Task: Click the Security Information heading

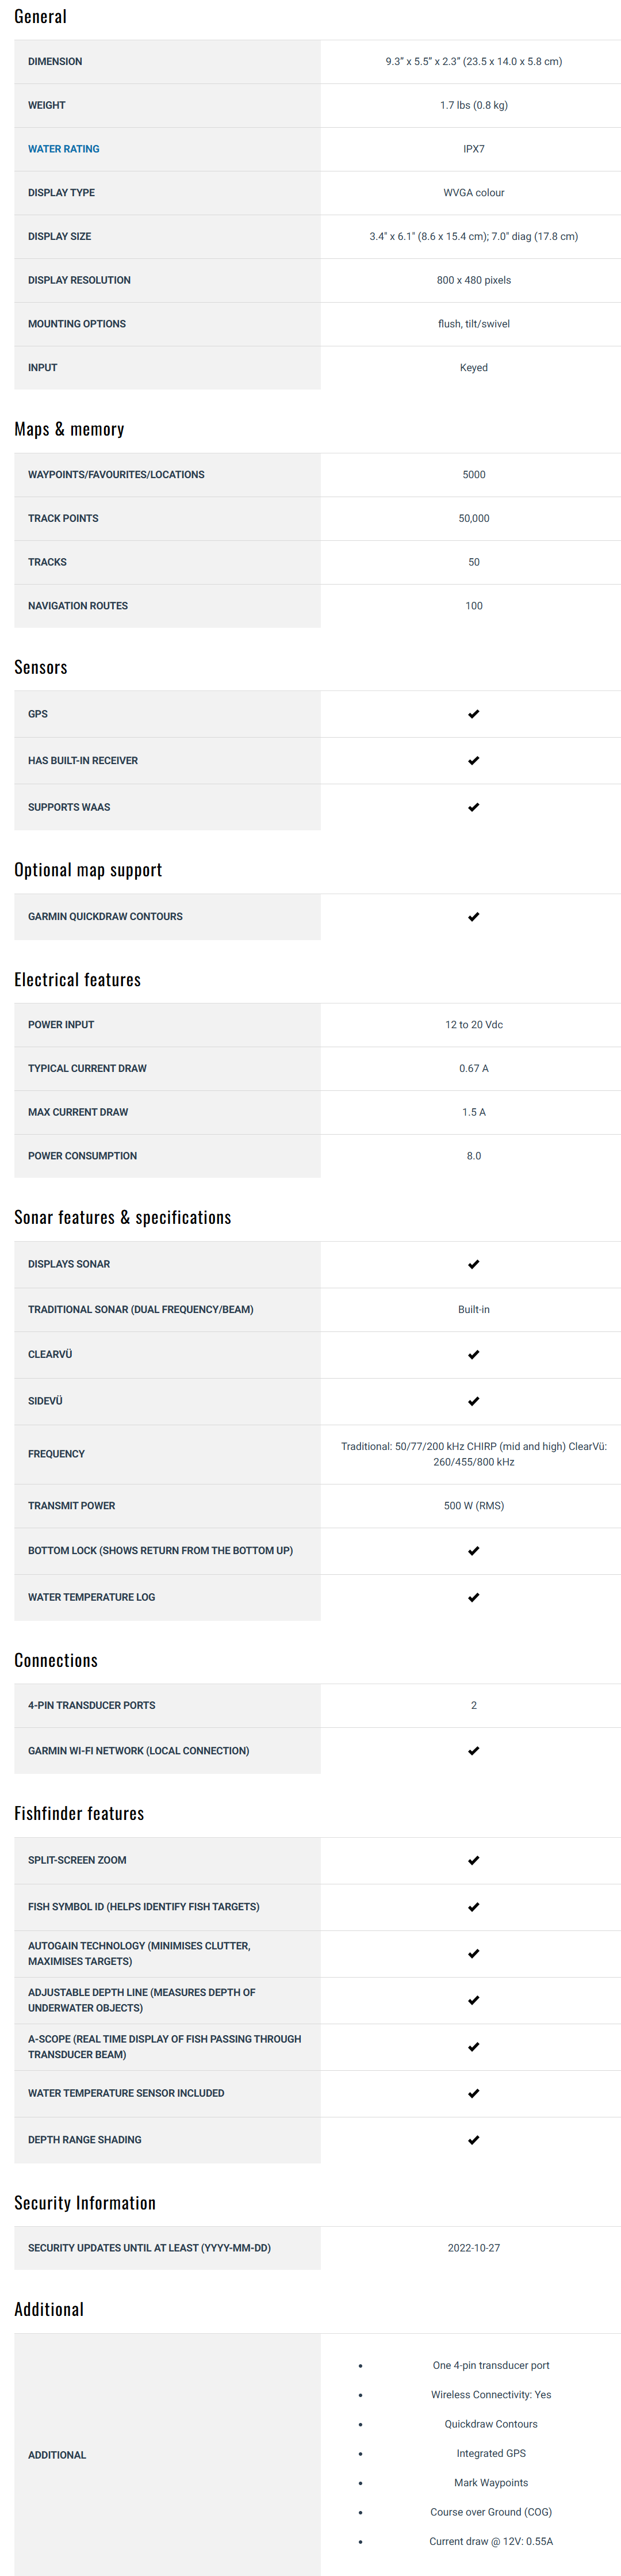Action: coord(85,2203)
